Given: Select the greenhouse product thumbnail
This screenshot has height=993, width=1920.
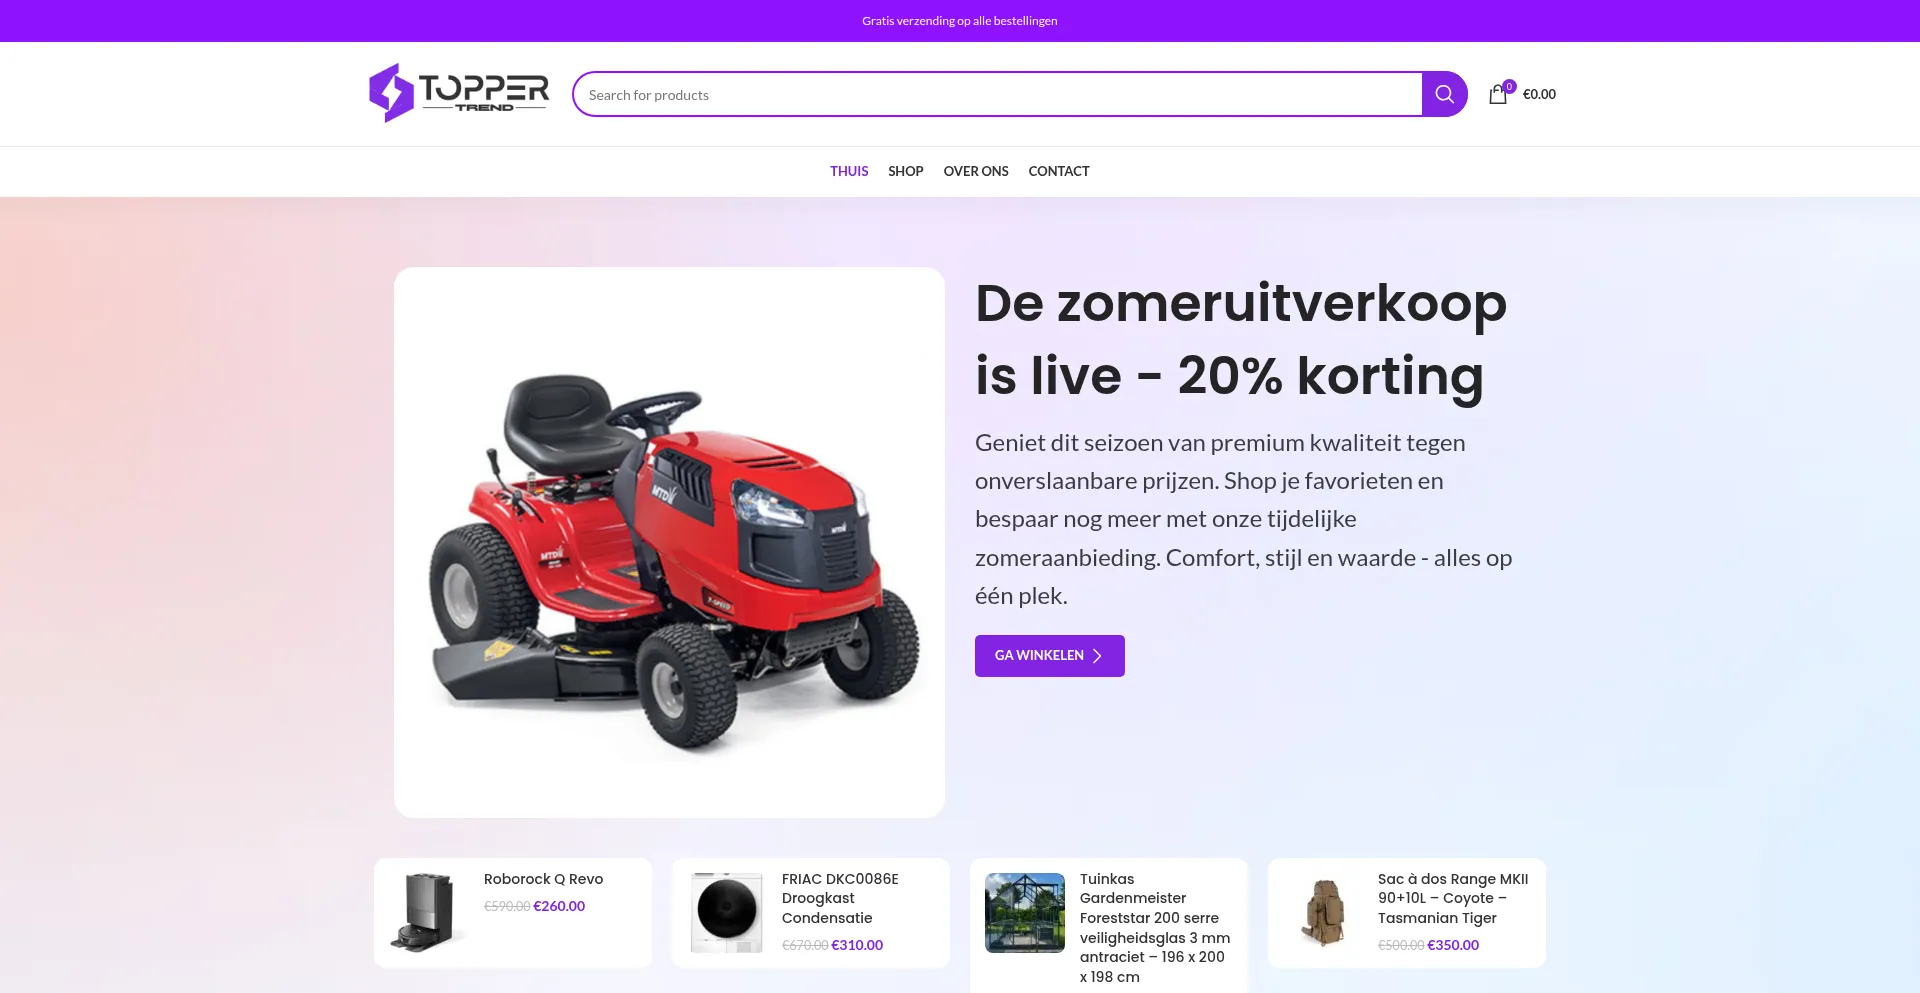Looking at the screenshot, I should coord(1025,912).
